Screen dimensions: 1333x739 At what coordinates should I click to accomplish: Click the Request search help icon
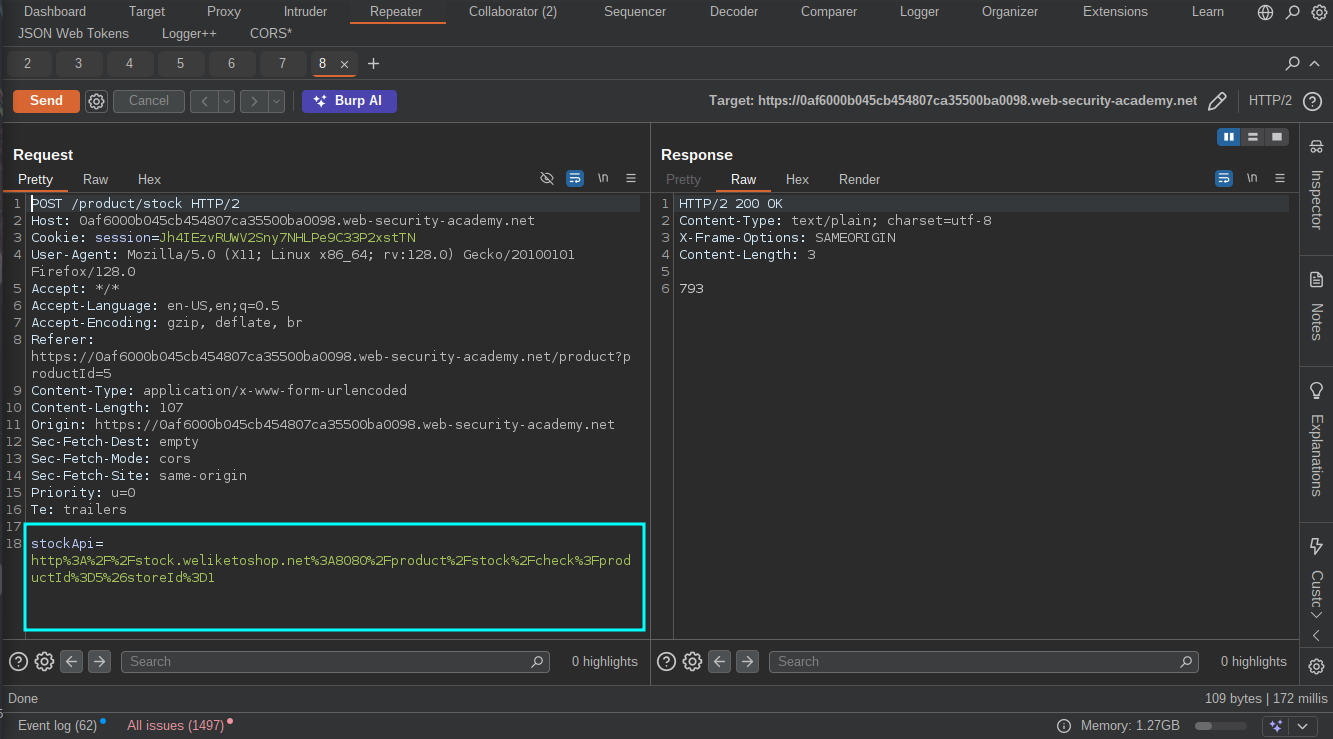(x=18, y=661)
